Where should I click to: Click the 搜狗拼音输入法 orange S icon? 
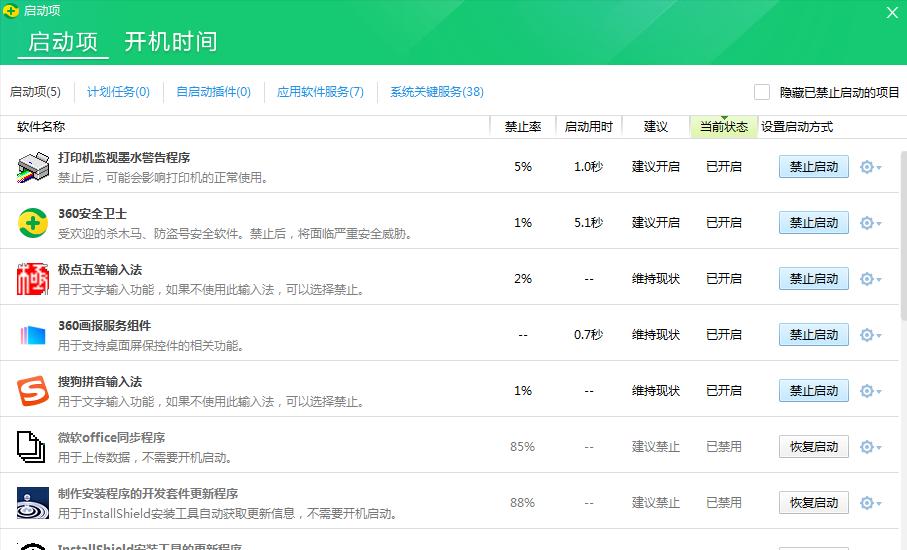(33, 391)
